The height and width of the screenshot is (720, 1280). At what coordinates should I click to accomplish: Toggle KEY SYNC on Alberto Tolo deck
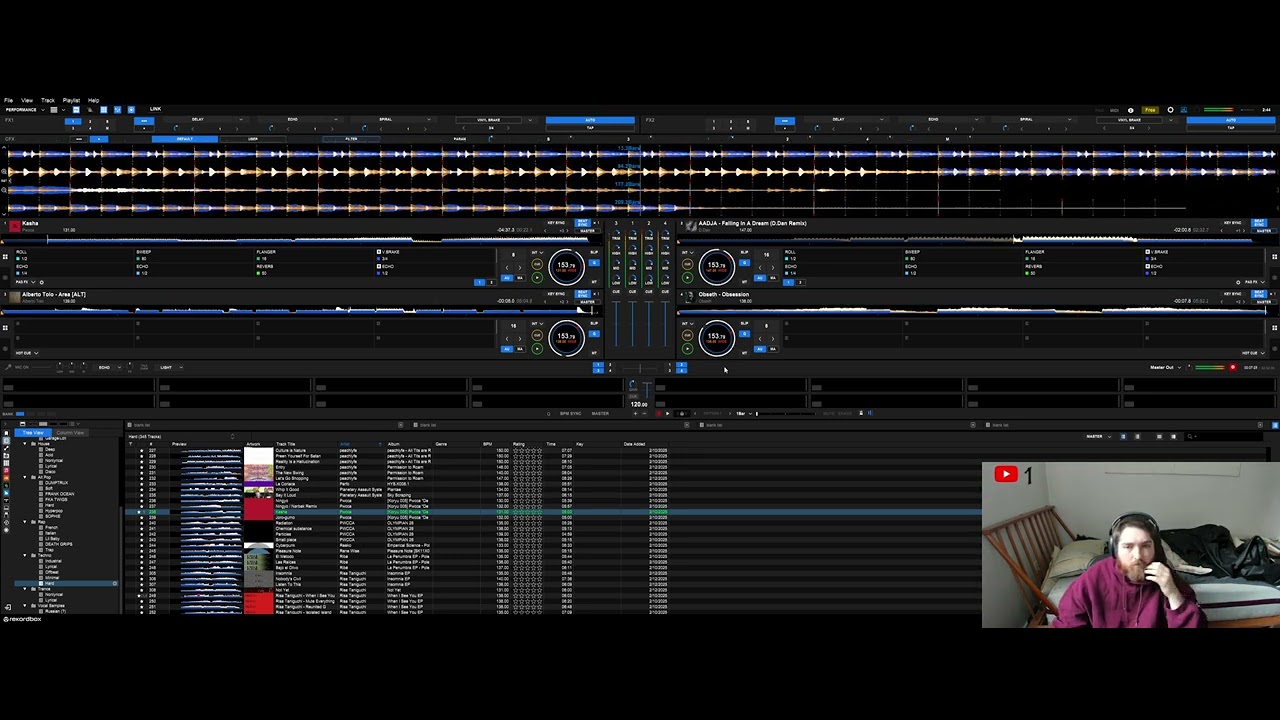click(556, 293)
